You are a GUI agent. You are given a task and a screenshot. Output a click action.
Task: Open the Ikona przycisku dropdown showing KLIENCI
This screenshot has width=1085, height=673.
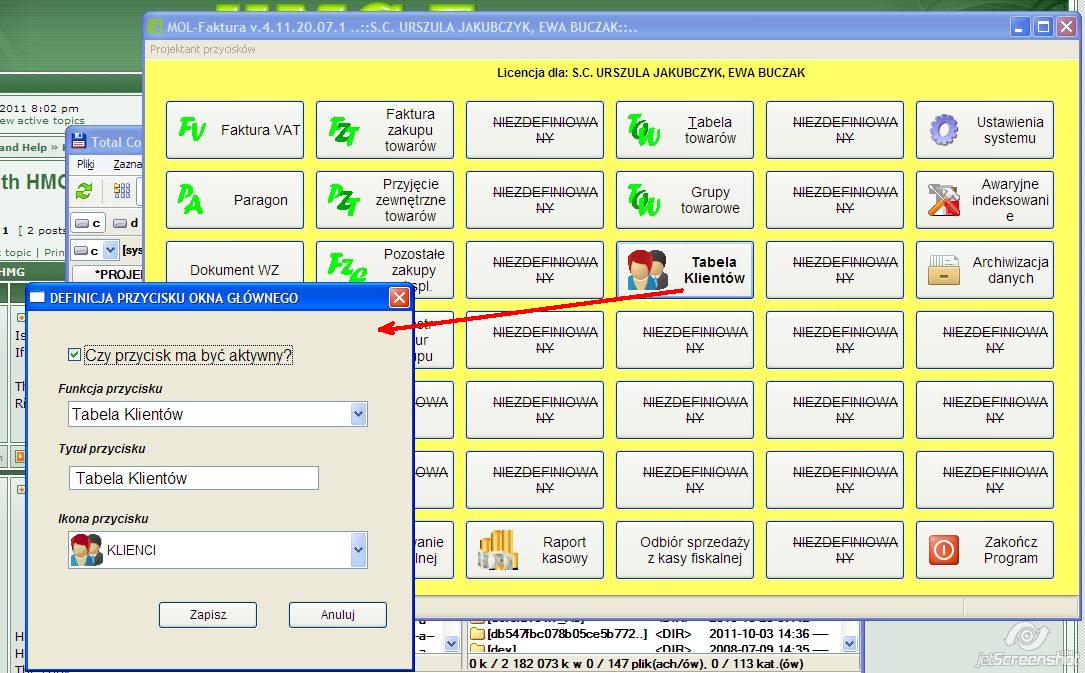tap(358, 550)
